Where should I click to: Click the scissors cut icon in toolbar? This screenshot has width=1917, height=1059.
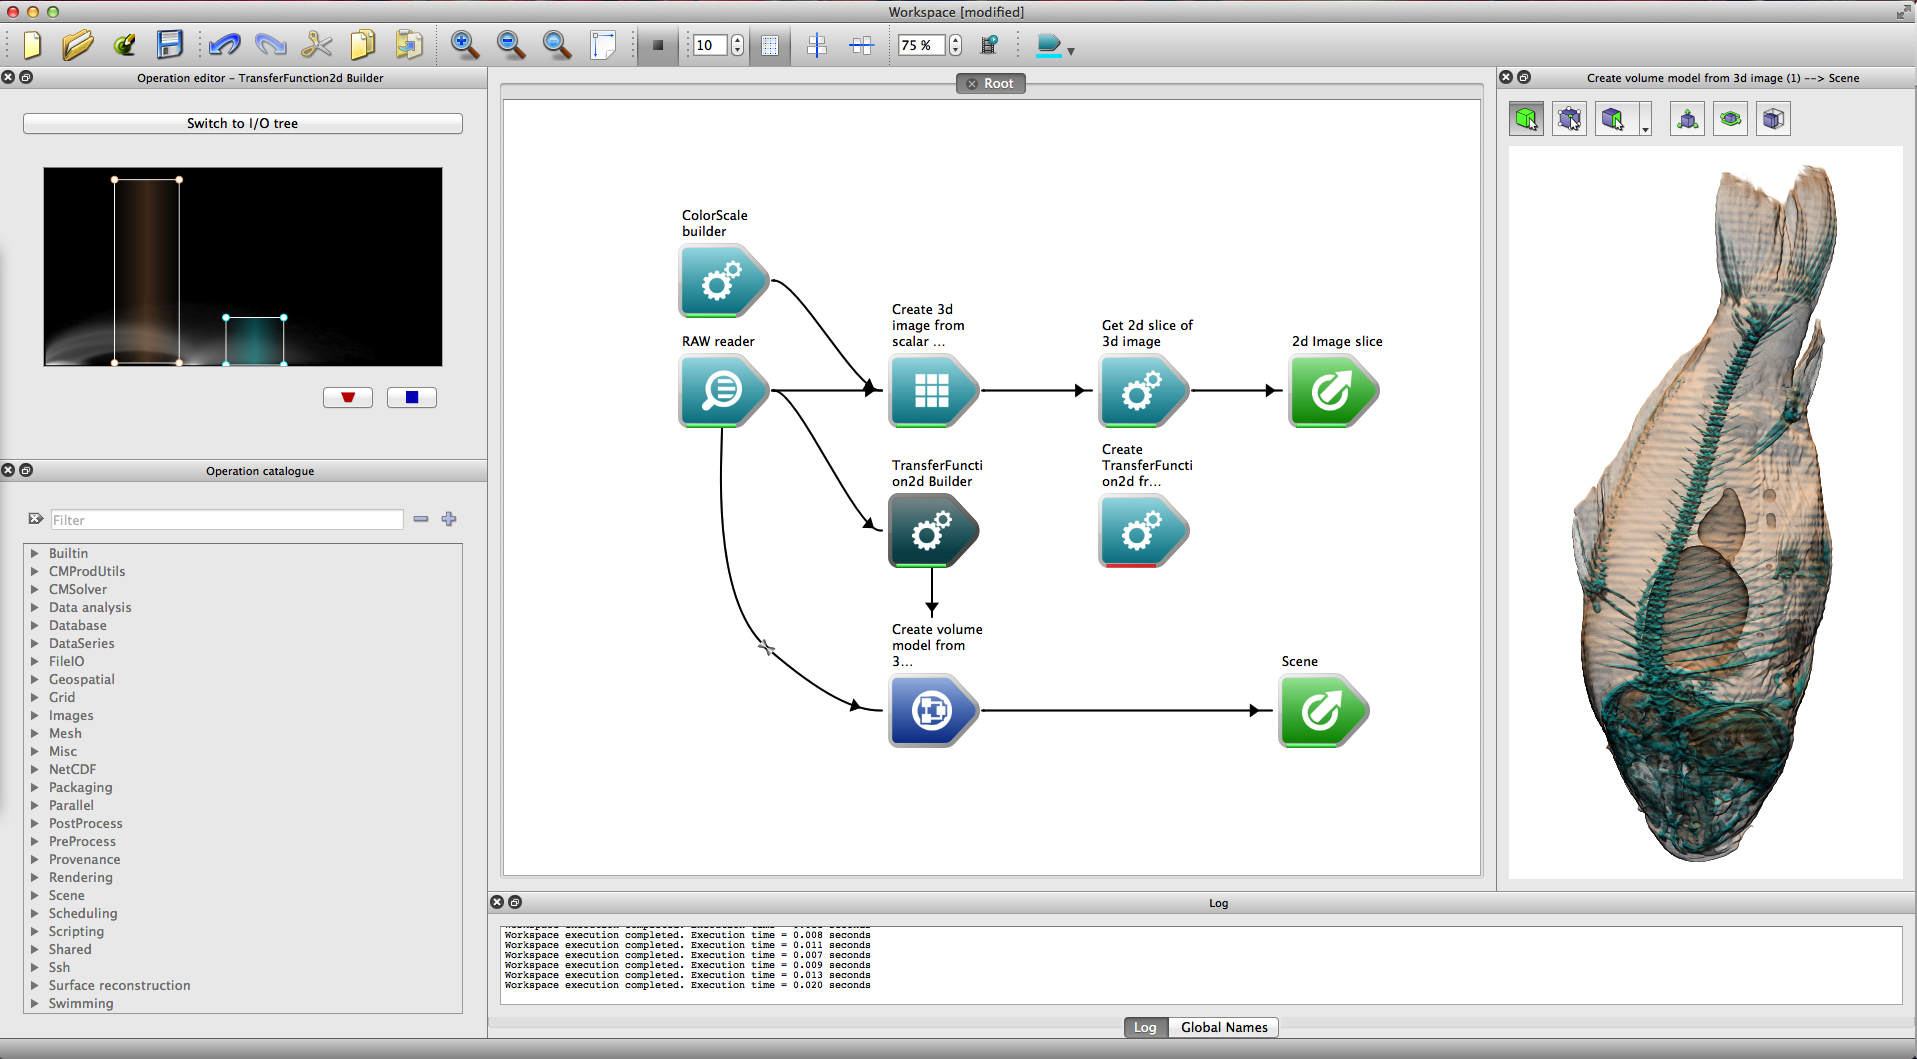316,45
